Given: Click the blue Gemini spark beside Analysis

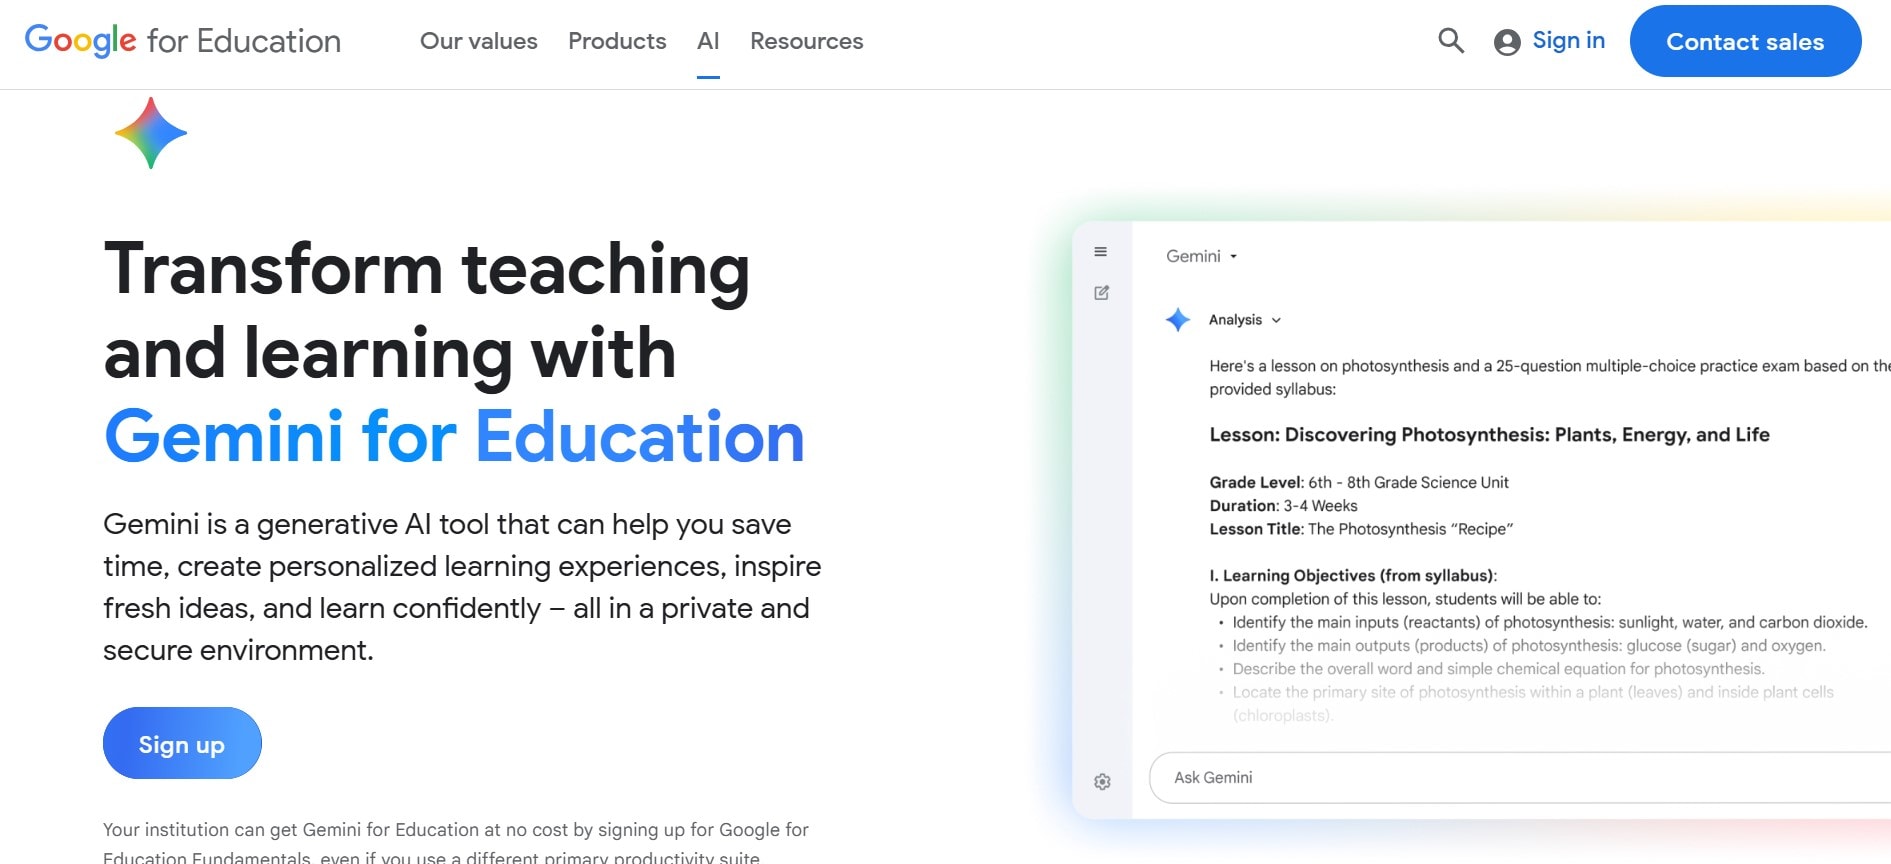Looking at the screenshot, I should pyautogui.click(x=1178, y=320).
